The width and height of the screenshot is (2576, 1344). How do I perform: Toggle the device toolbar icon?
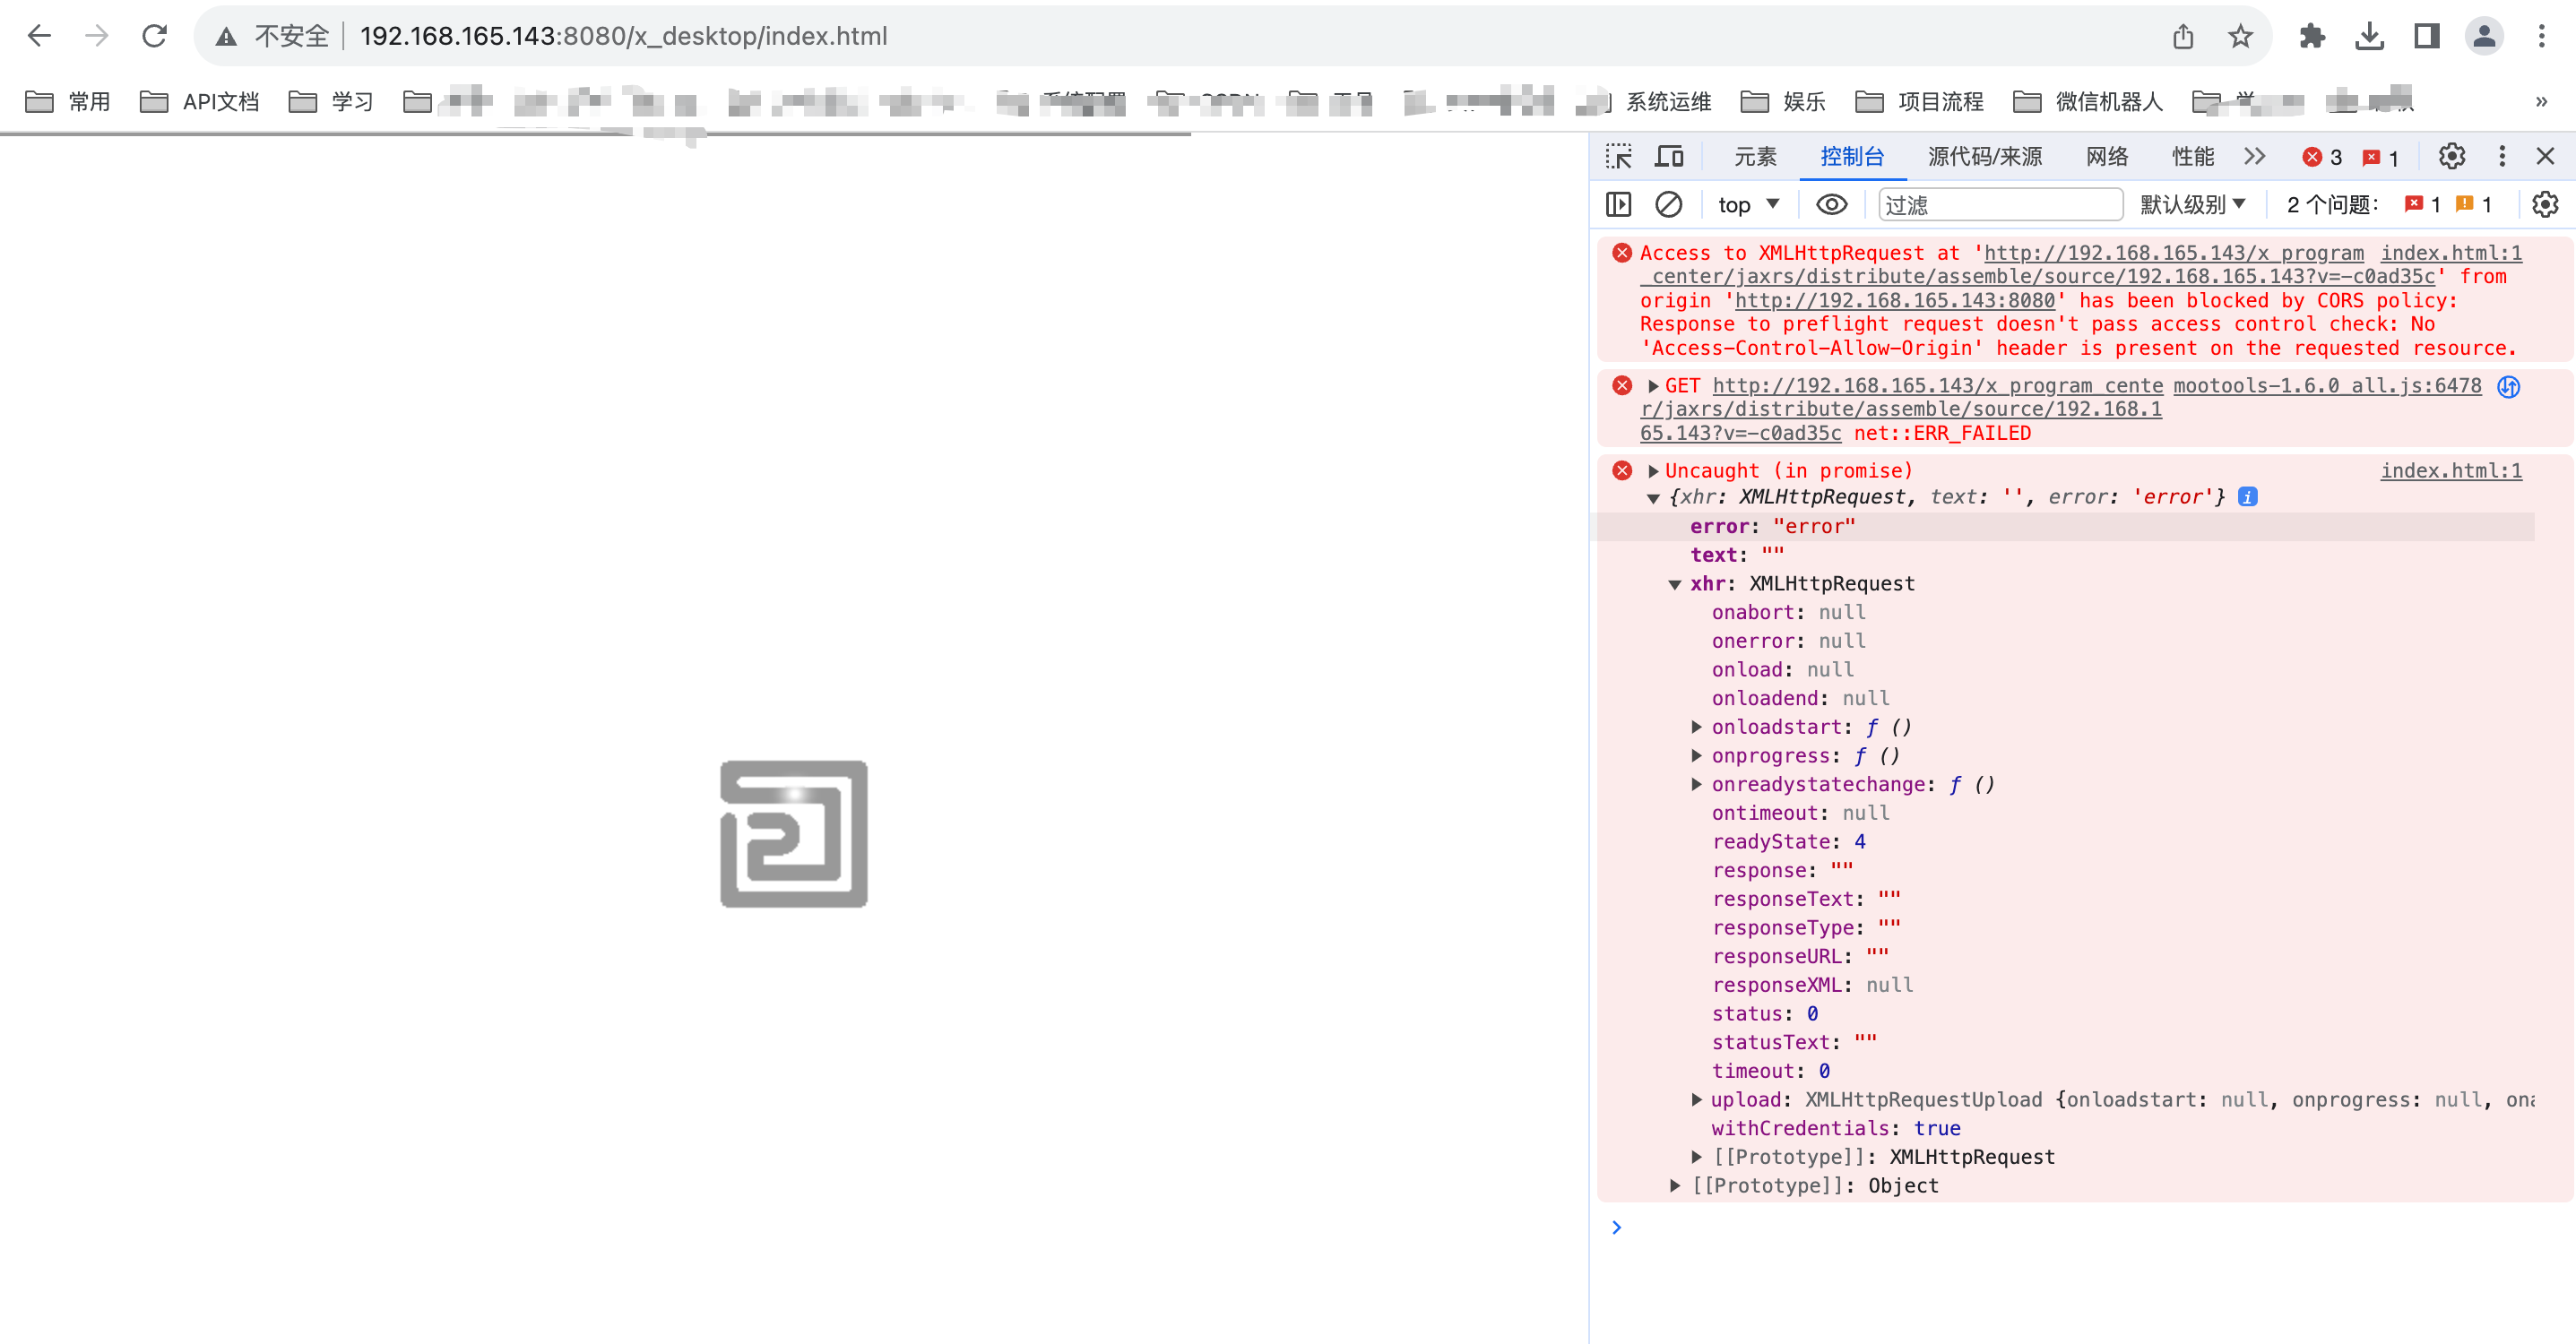tap(1669, 157)
